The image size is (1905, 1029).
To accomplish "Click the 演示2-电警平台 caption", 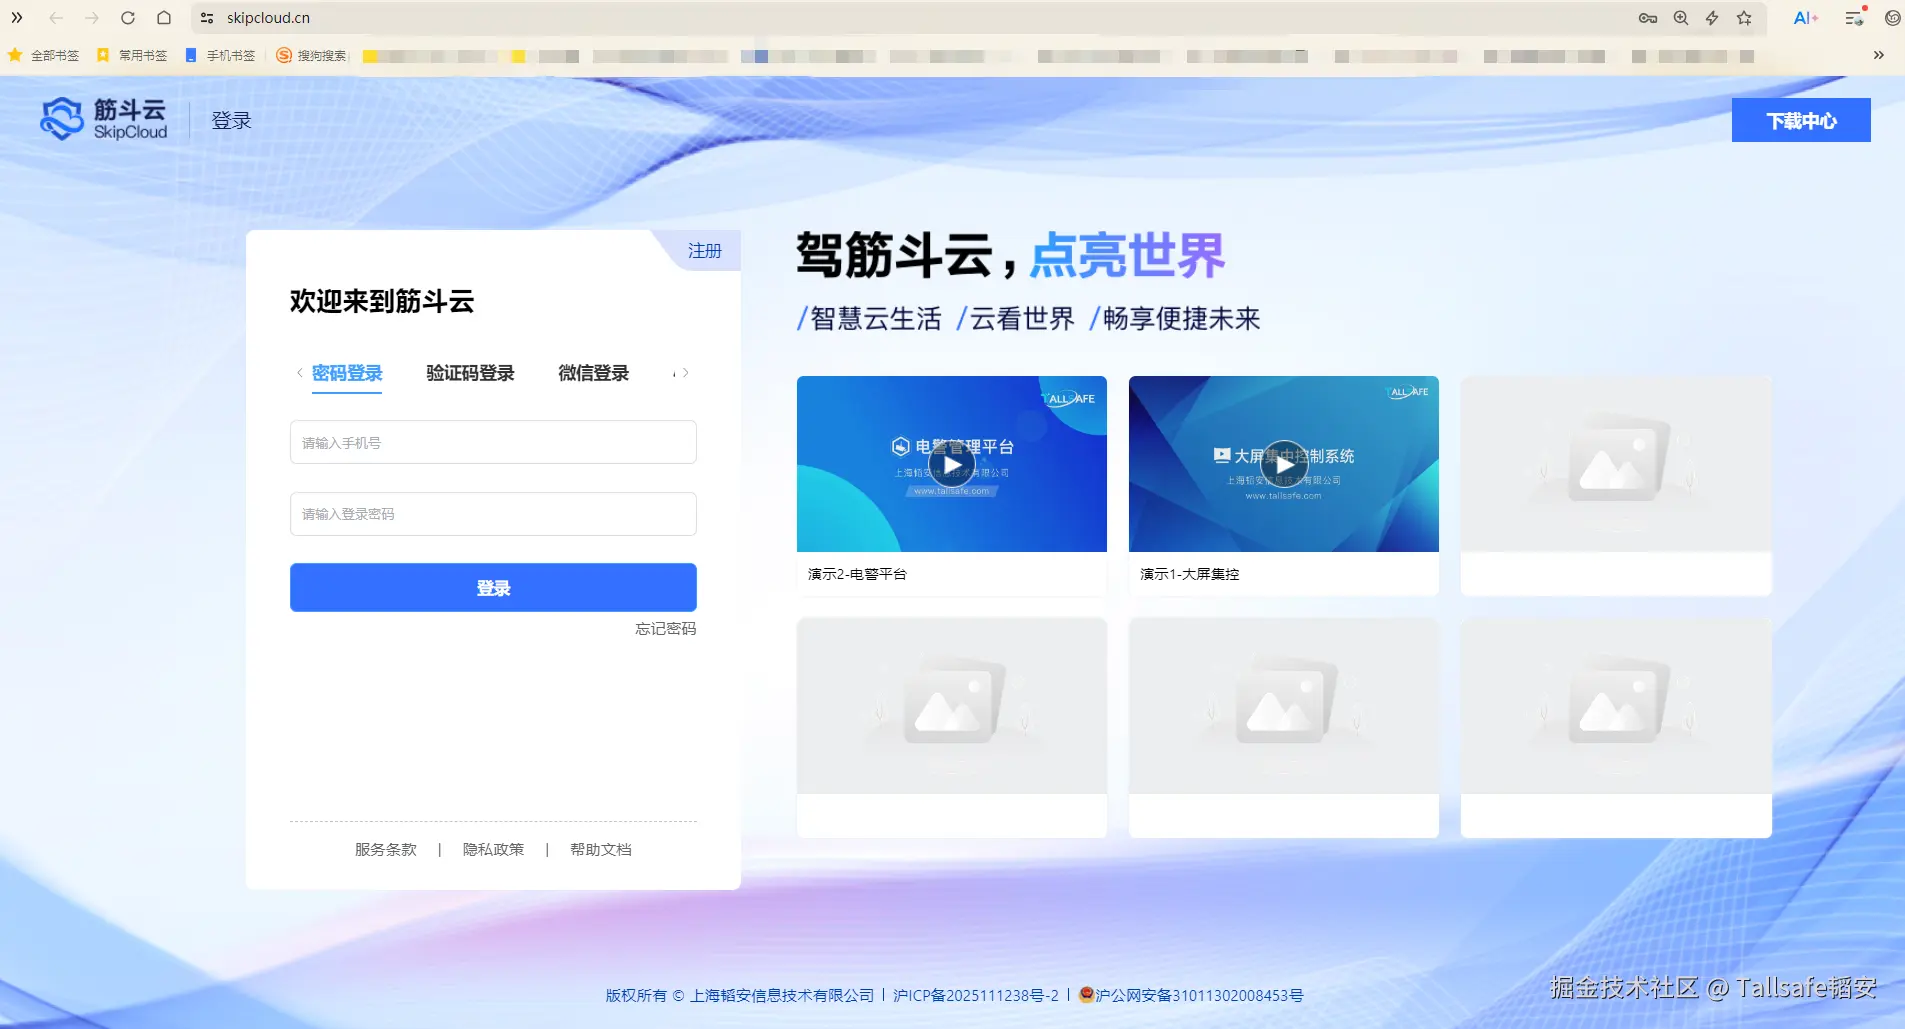I will coord(857,574).
